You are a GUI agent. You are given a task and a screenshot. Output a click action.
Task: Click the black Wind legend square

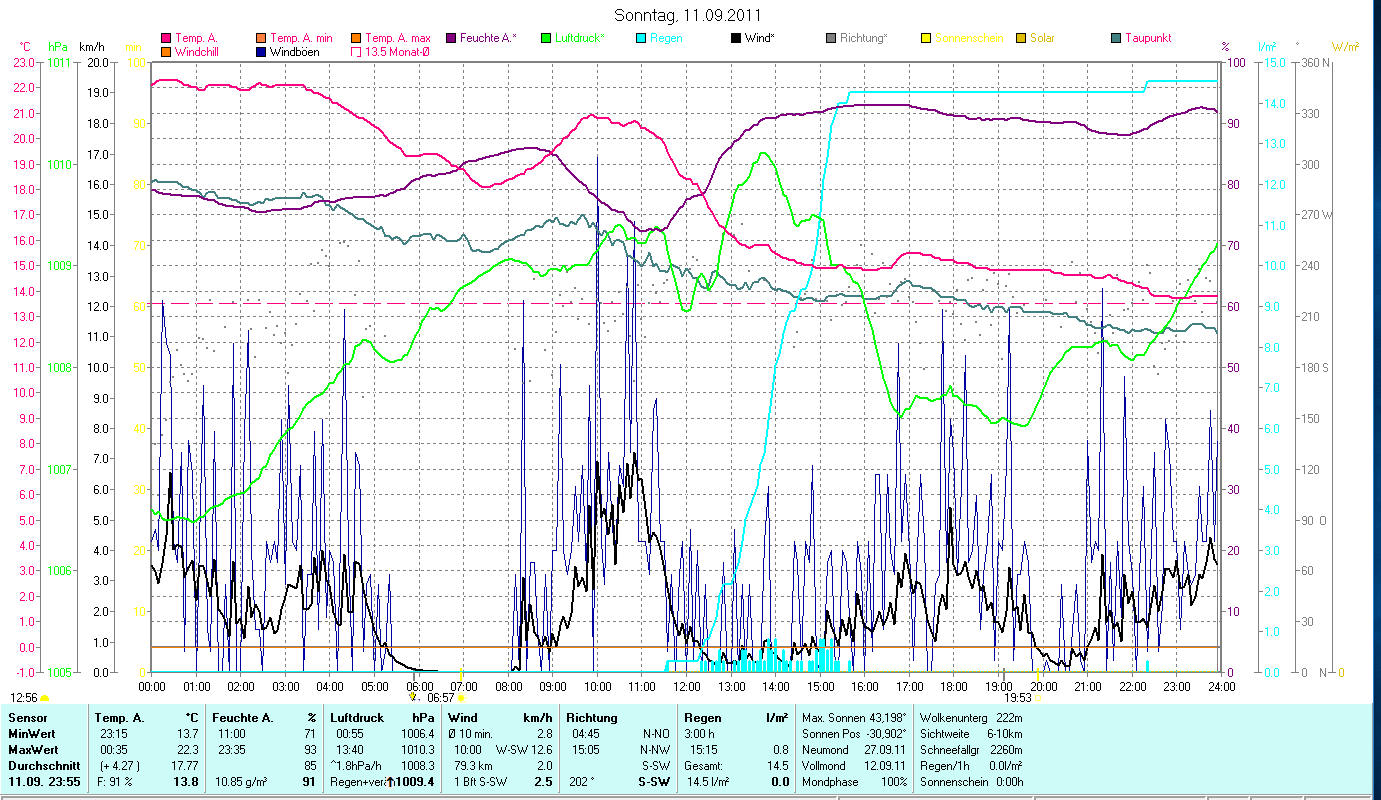[736, 38]
